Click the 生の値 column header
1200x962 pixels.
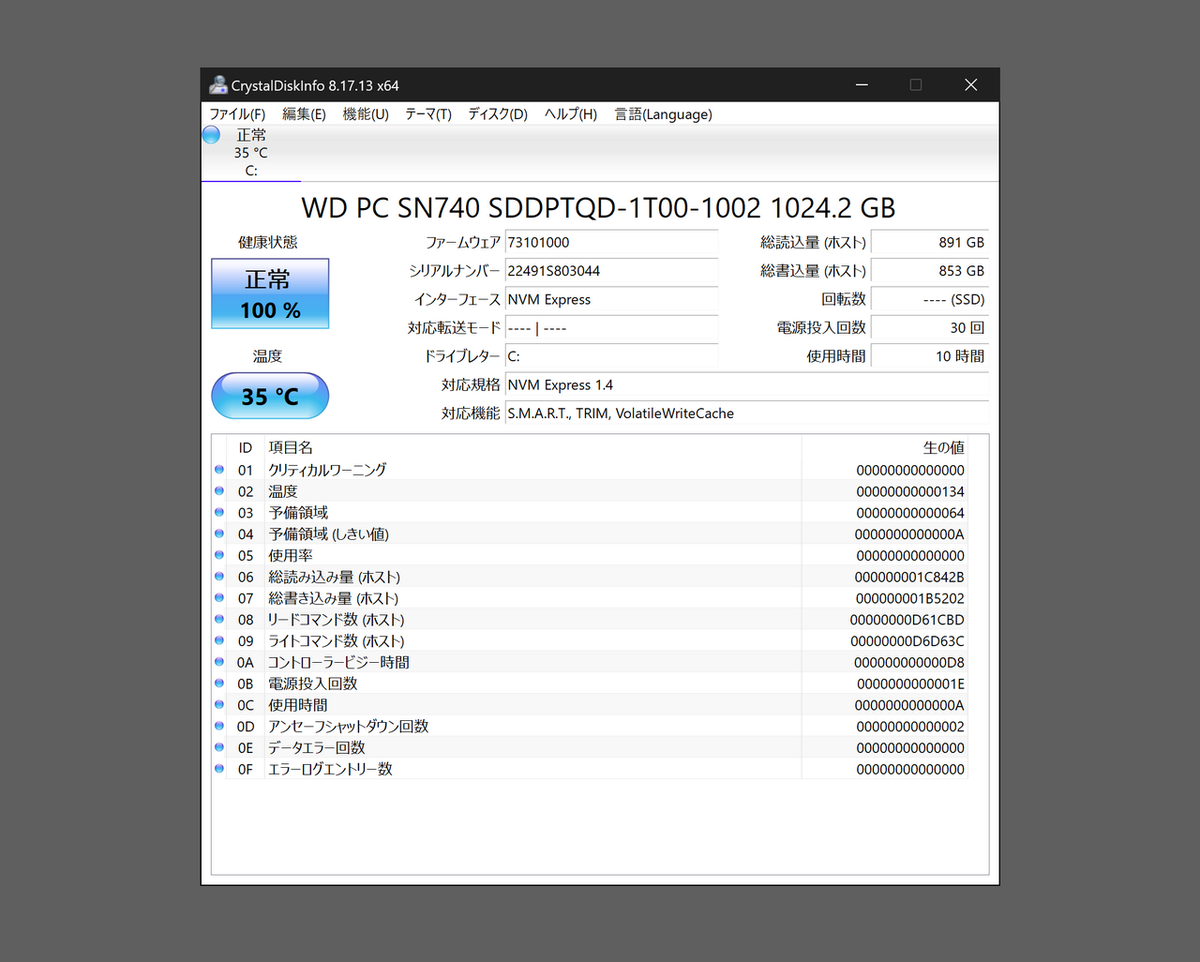click(x=885, y=447)
